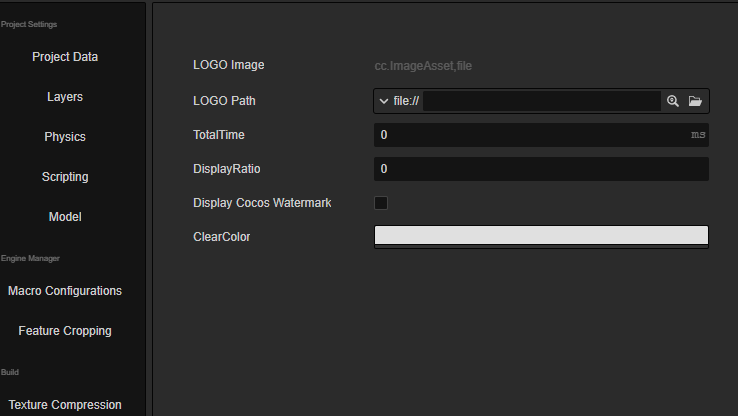Select the Texture Compression tab
Screen dimensions: 738x416
click(65, 405)
